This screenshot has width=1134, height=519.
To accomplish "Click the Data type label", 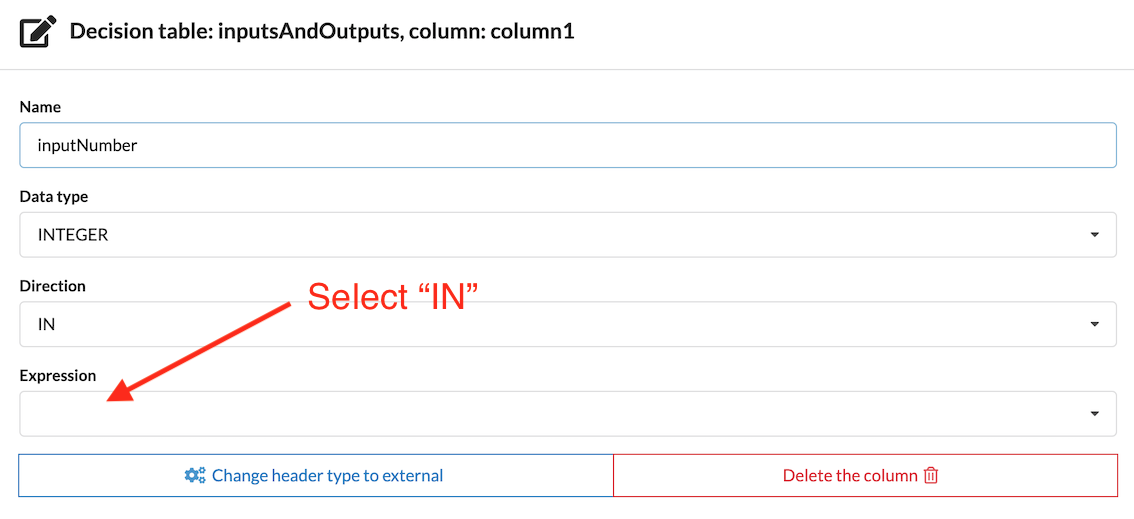I will click(x=54, y=197).
